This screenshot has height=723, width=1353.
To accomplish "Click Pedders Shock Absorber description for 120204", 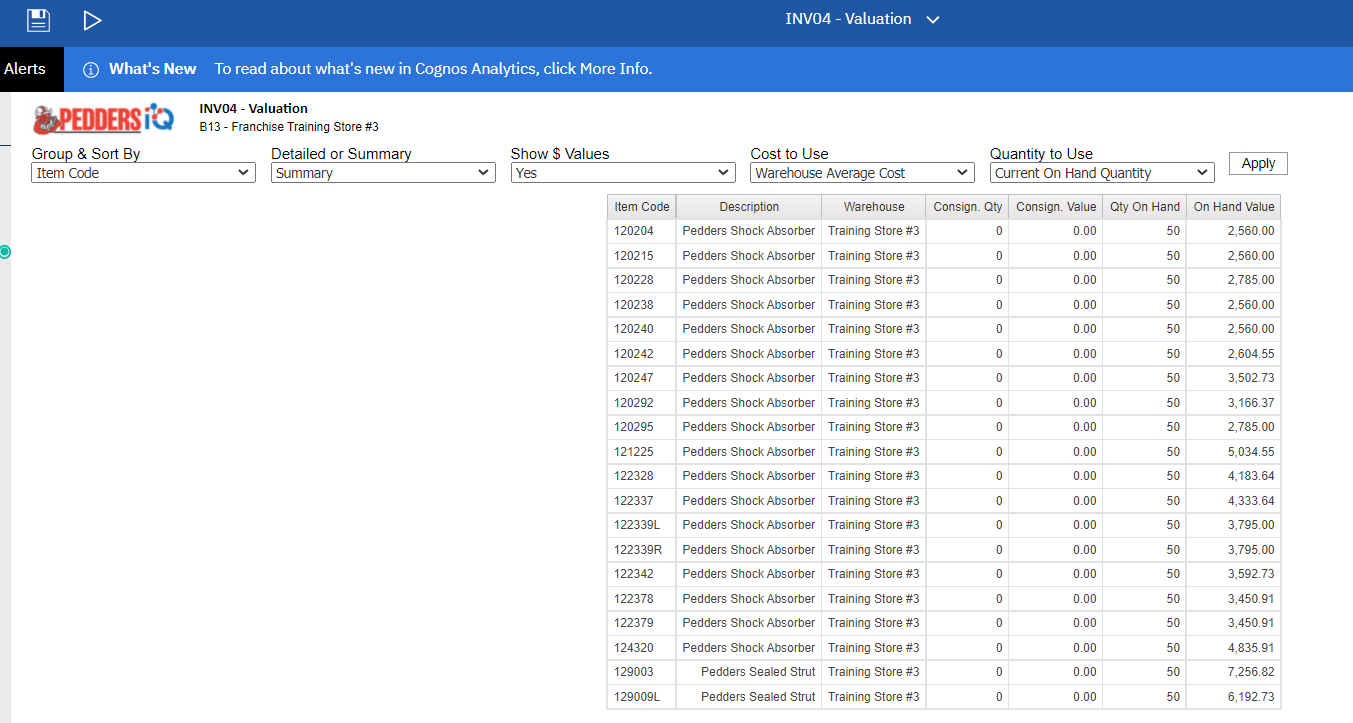I will [749, 231].
